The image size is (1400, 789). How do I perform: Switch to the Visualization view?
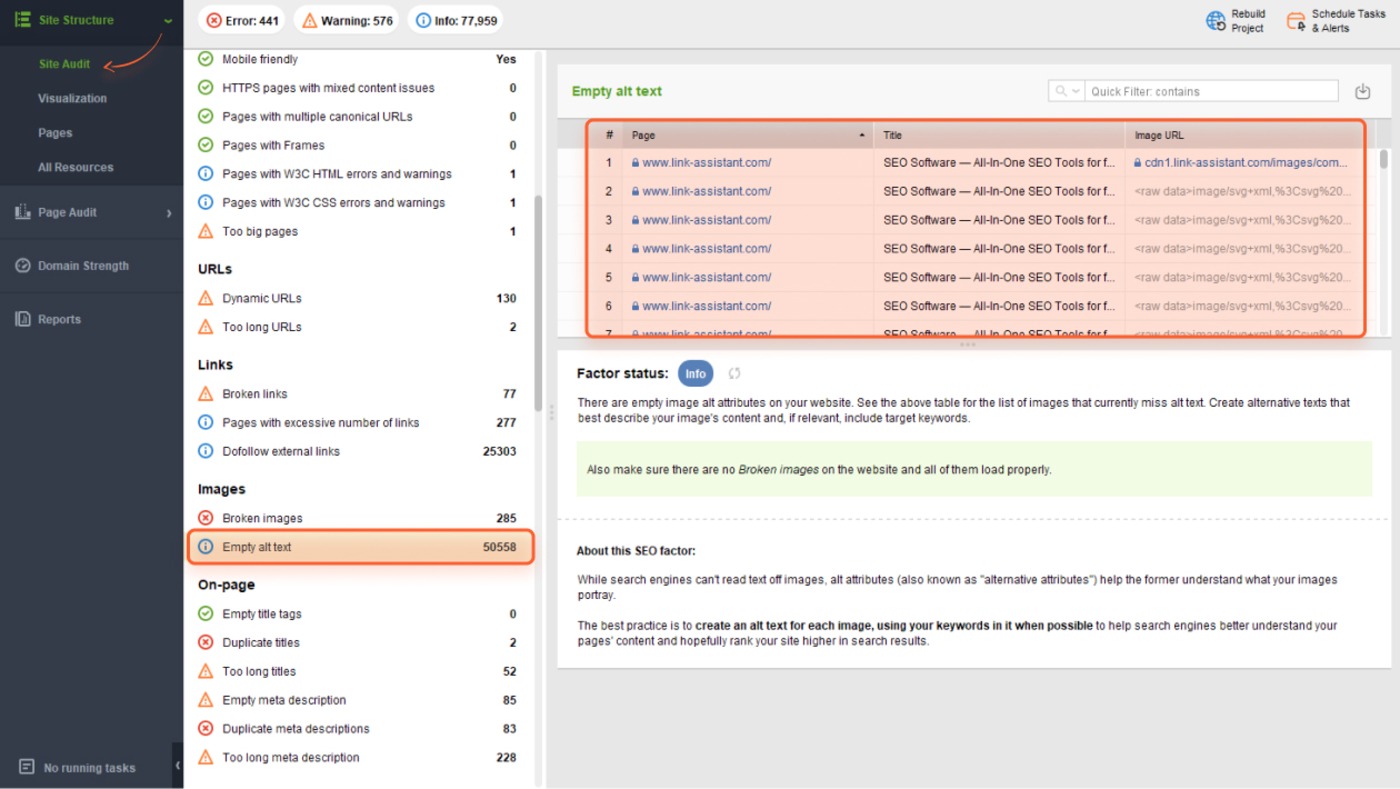pyautogui.click(x=71, y=97)
